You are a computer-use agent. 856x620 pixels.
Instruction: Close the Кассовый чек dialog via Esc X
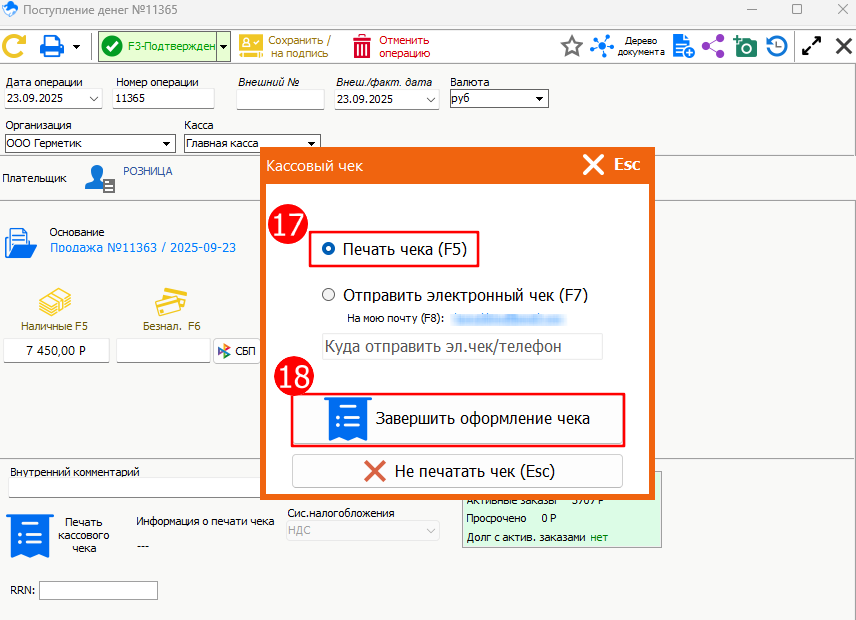[x=610, y=165]
